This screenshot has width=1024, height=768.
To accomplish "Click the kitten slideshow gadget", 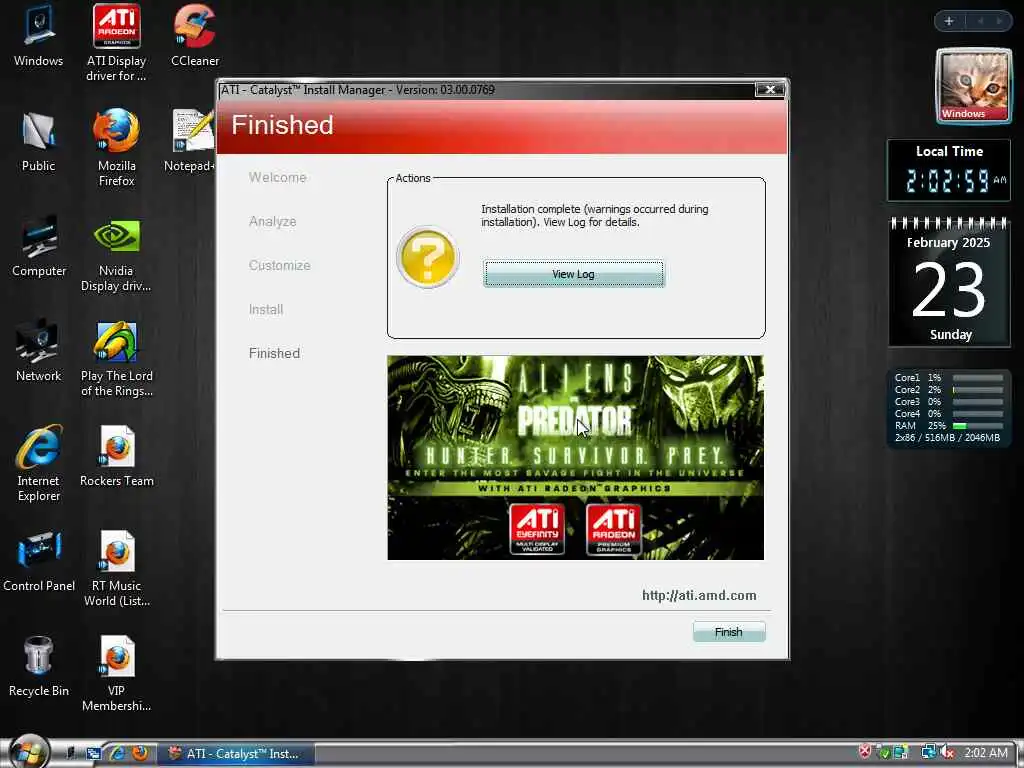I will pyautogui.click(x=973, y=86).
